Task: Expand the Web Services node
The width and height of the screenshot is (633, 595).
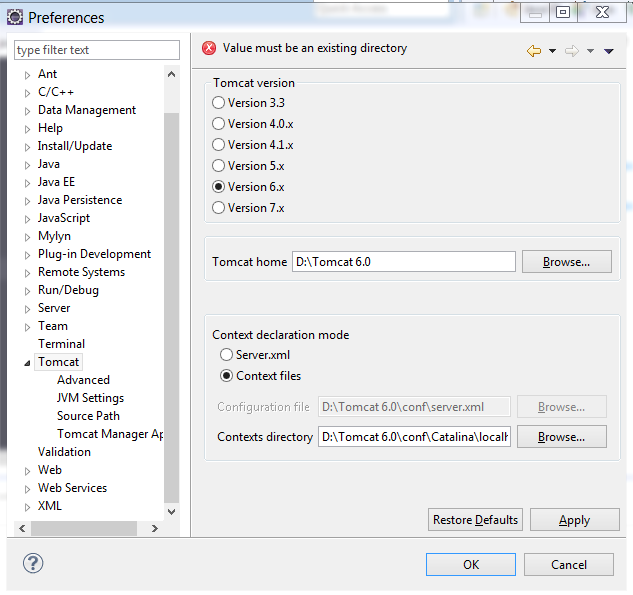Action: tap(27, 489)
